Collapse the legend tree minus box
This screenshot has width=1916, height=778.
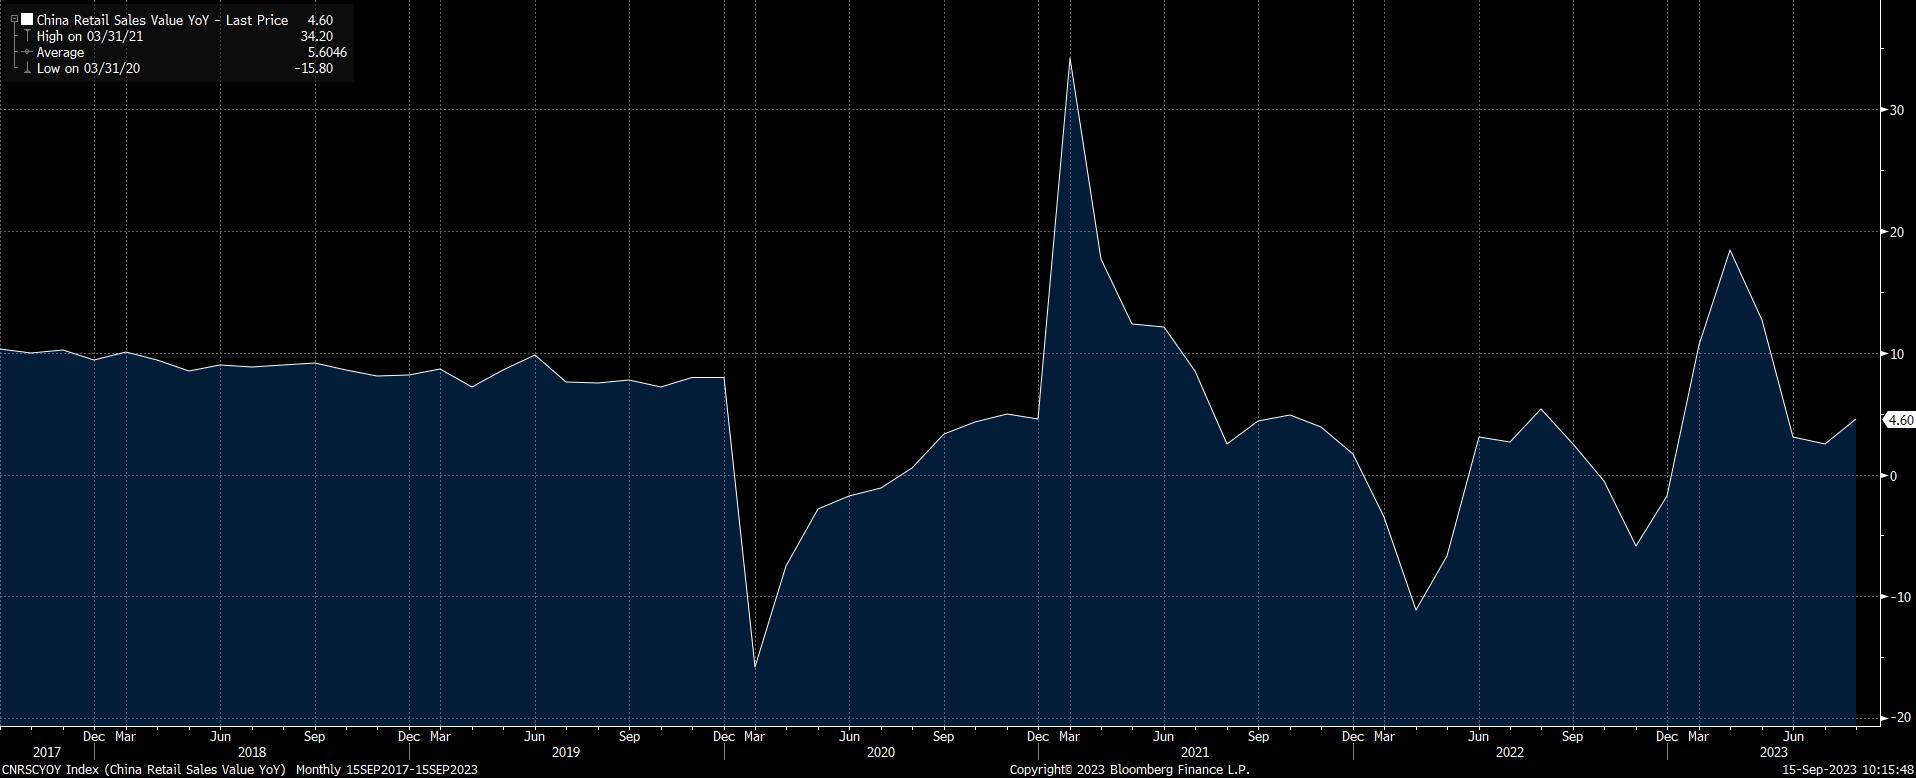[x=14, y=20]
